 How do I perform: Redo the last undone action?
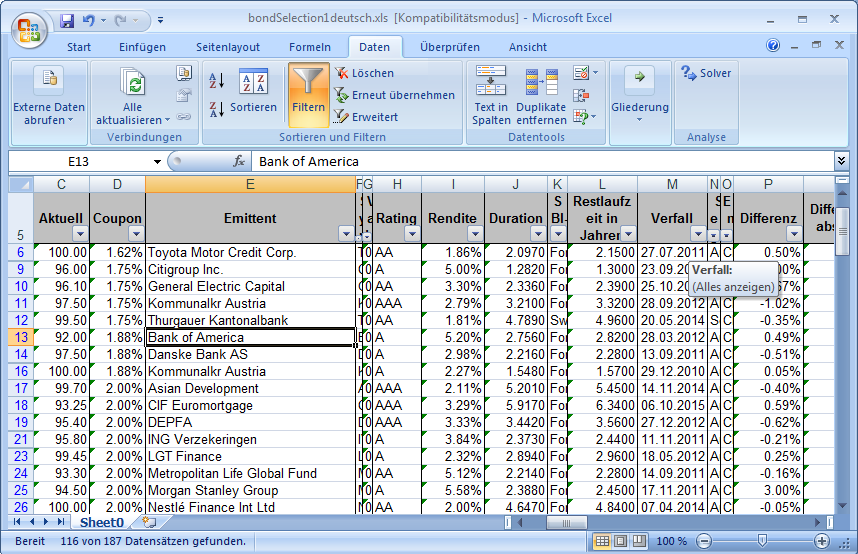tap(120, 21)
